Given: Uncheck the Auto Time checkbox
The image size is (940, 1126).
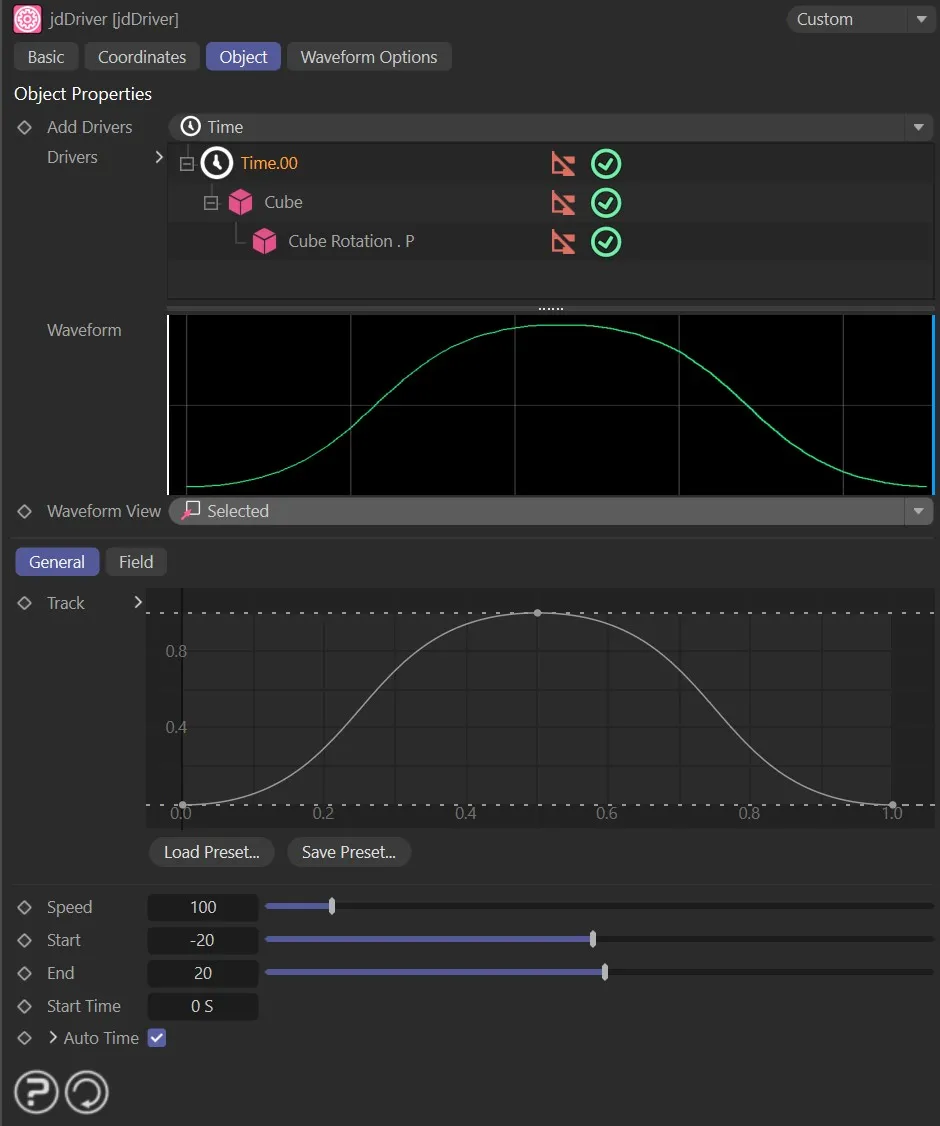Looking at the screenshot, I should [156, 1038].
